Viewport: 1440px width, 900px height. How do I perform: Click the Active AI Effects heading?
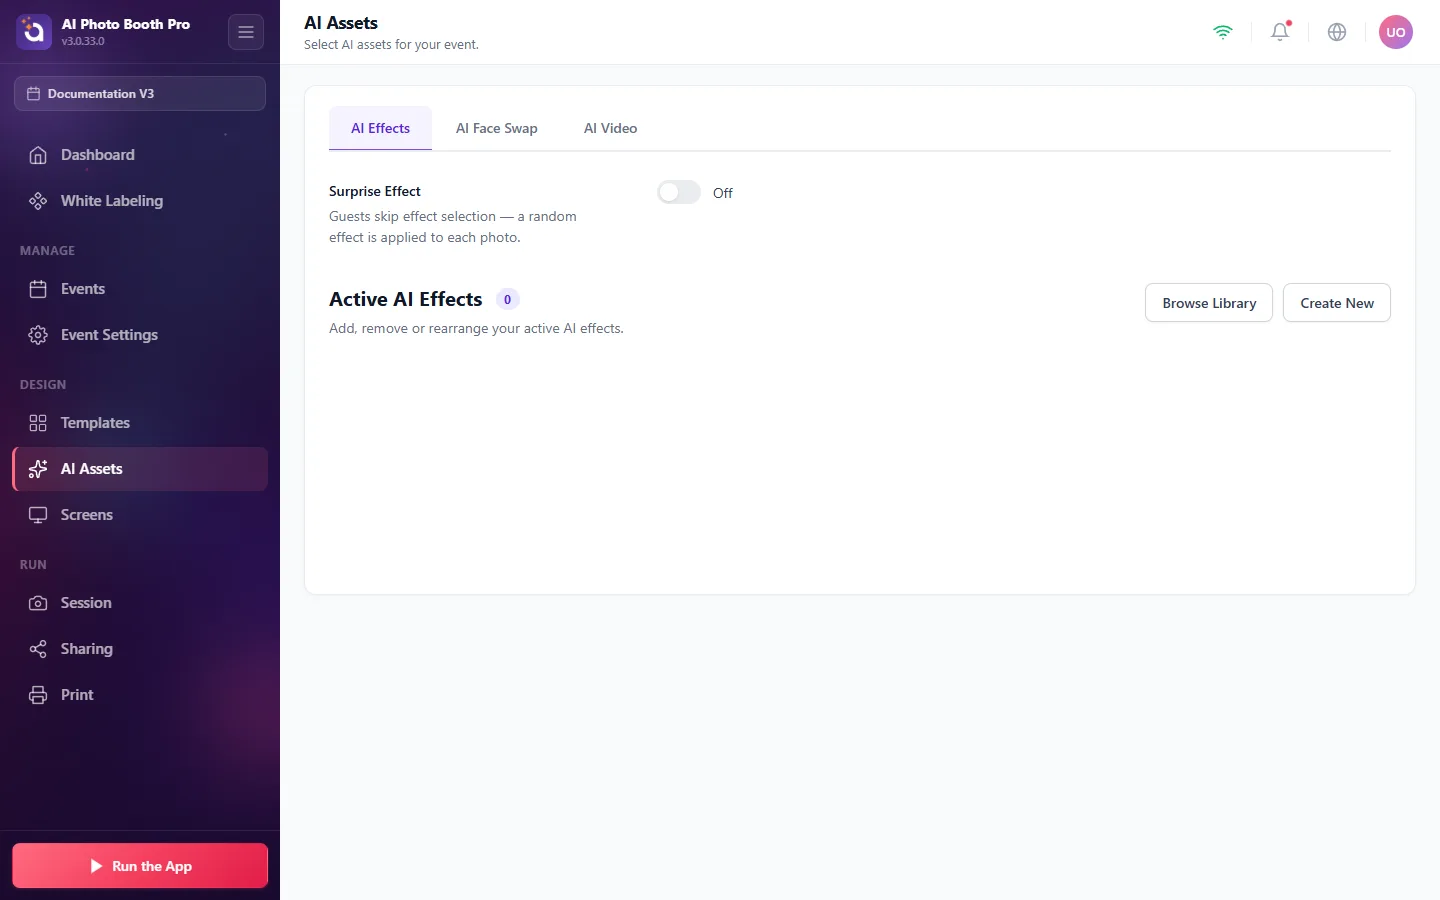(x=406, y=299)
